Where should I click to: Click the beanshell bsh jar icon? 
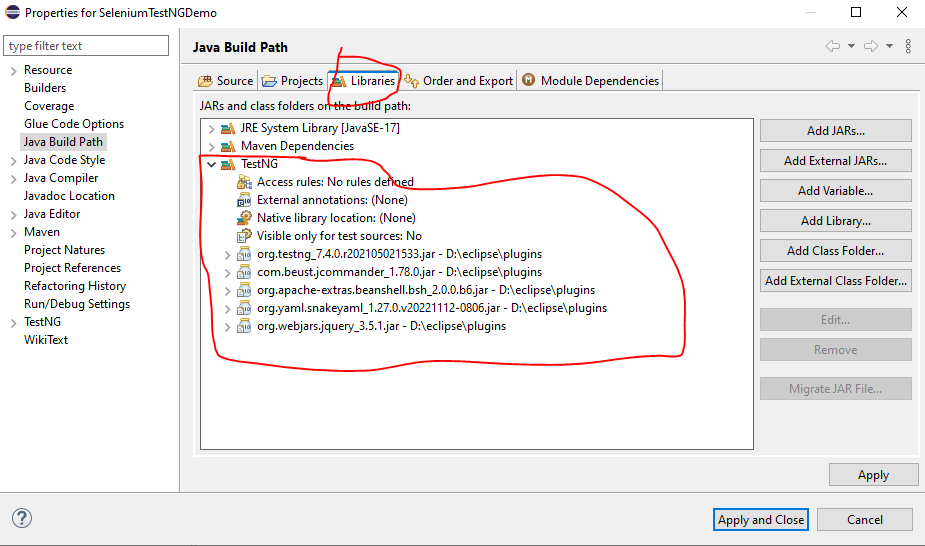pyautogui.click(x=244, y=290)
